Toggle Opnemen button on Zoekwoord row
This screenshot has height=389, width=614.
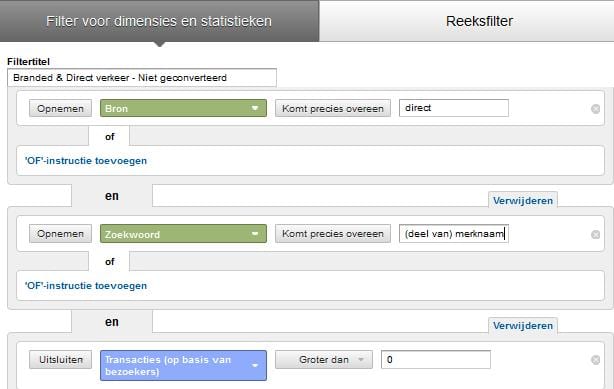pos(60,234)
